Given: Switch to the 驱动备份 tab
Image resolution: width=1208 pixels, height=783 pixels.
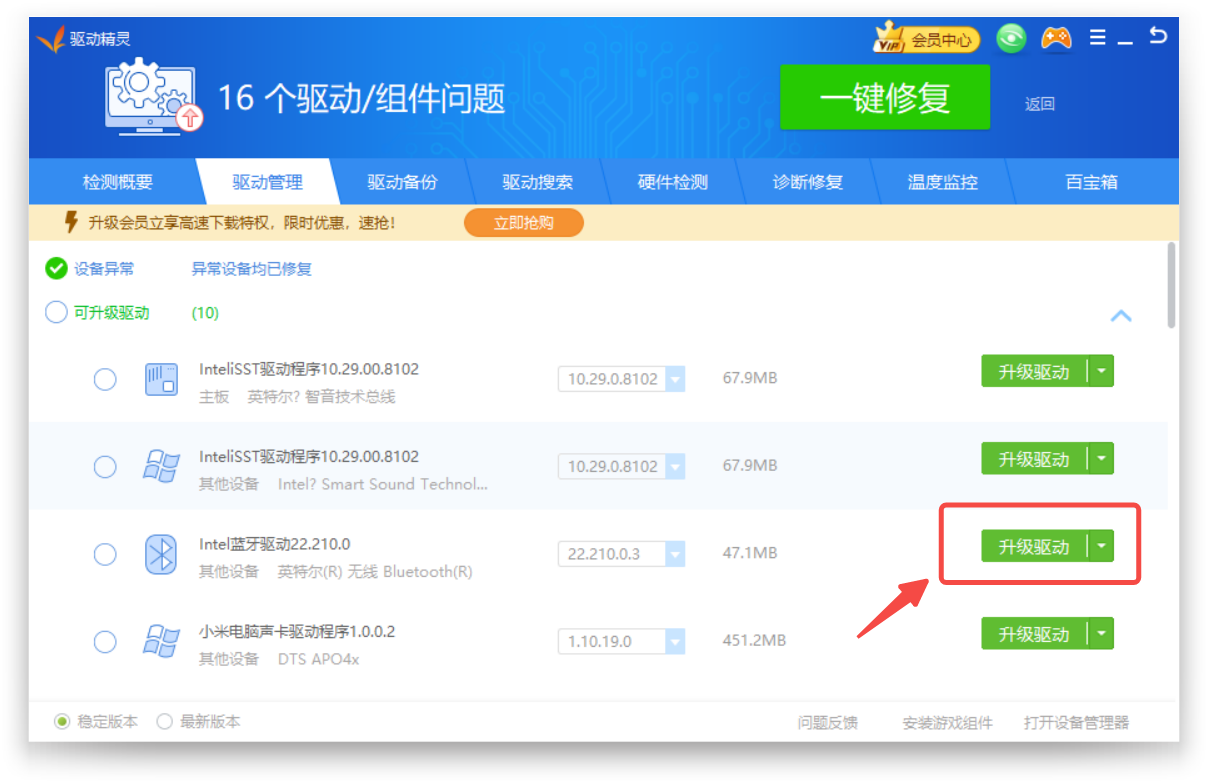Looking at the screenshot, I should click(402, 182).
